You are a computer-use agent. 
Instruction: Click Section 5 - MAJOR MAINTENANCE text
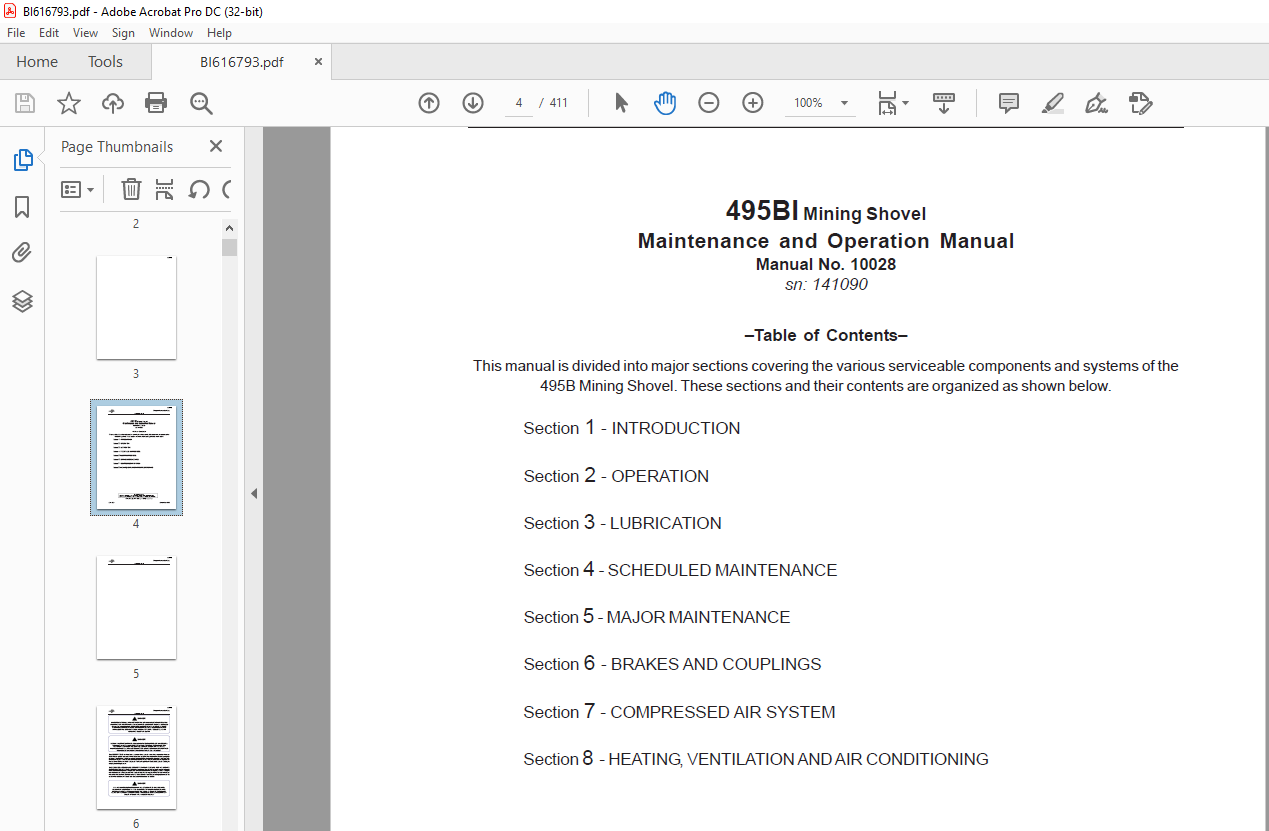click(657, 617)
